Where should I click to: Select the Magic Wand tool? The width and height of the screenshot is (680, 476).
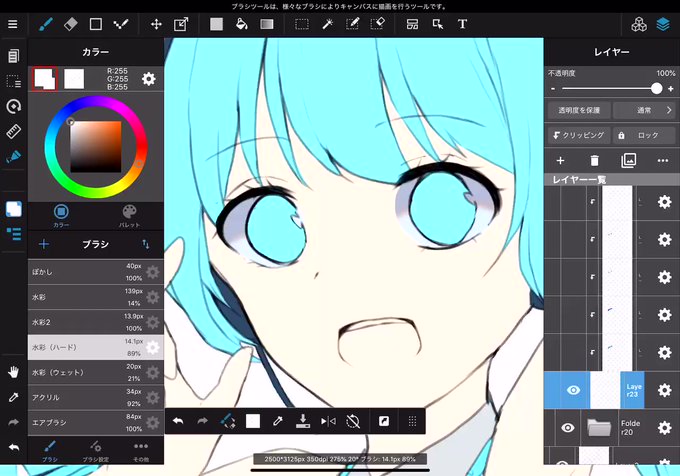(x=327, y=24)
